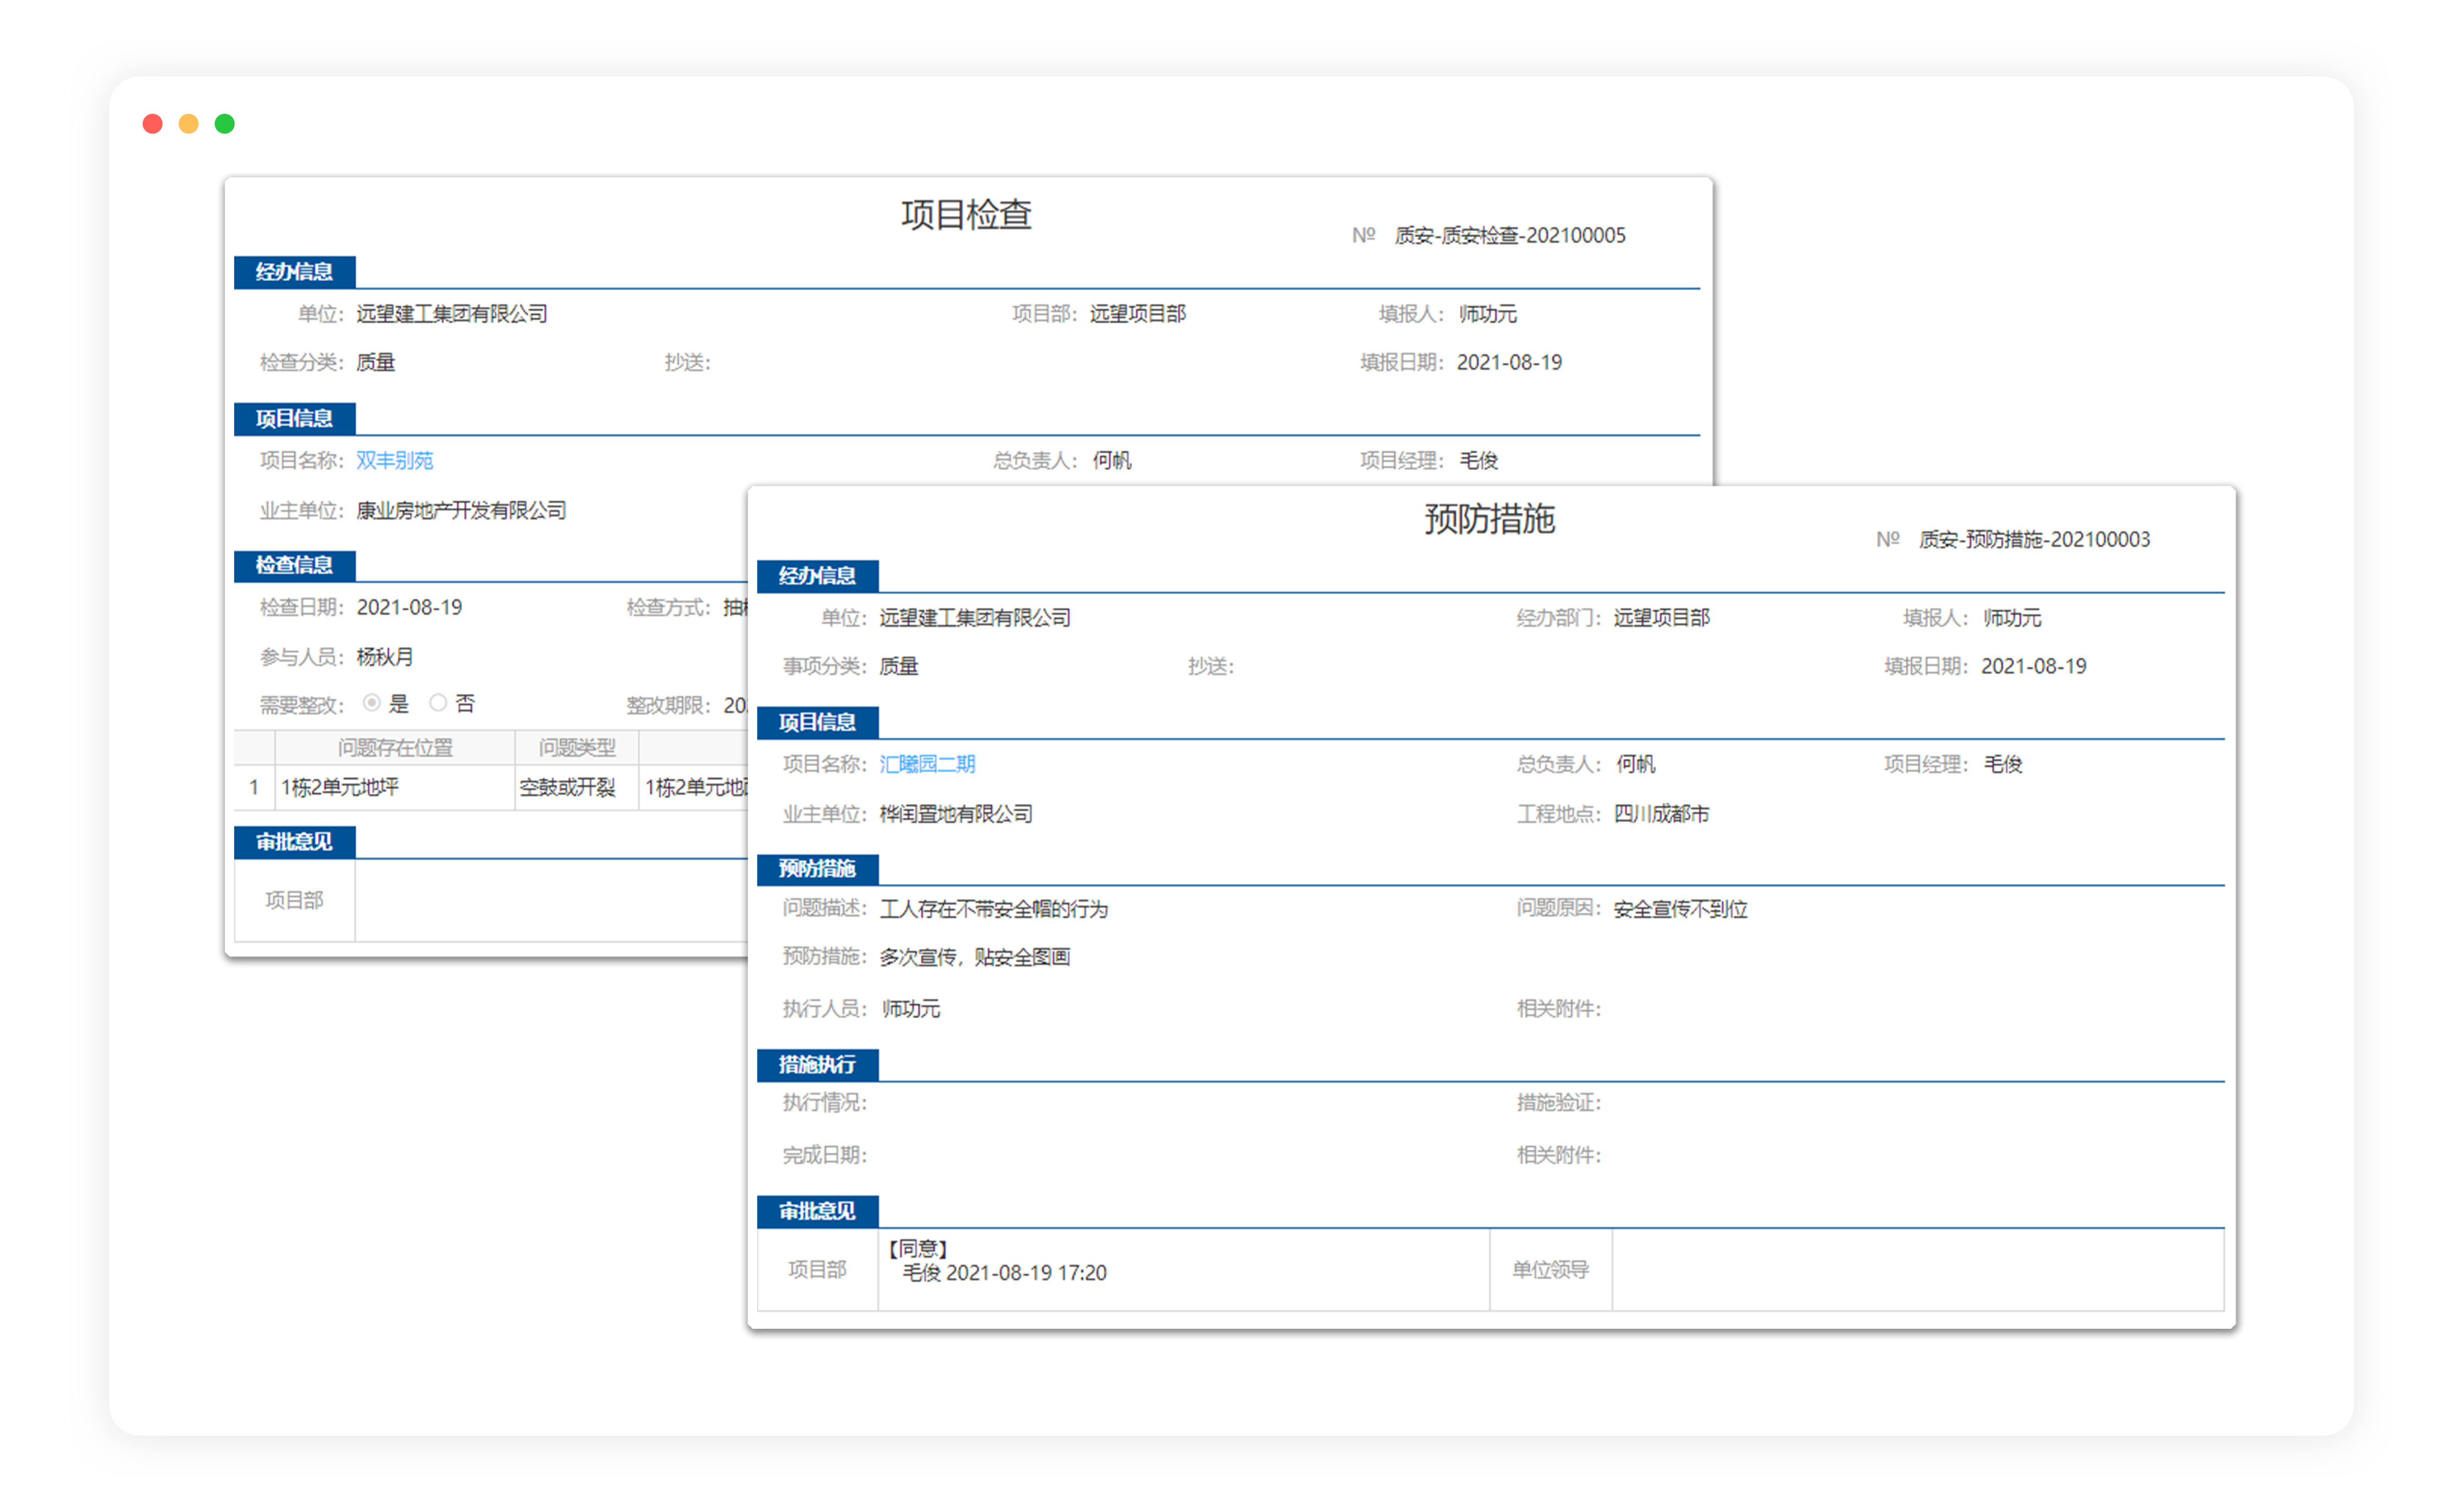Click the 问题存在位置 column header
2463x1512 pixels.
tap(395, 747)
